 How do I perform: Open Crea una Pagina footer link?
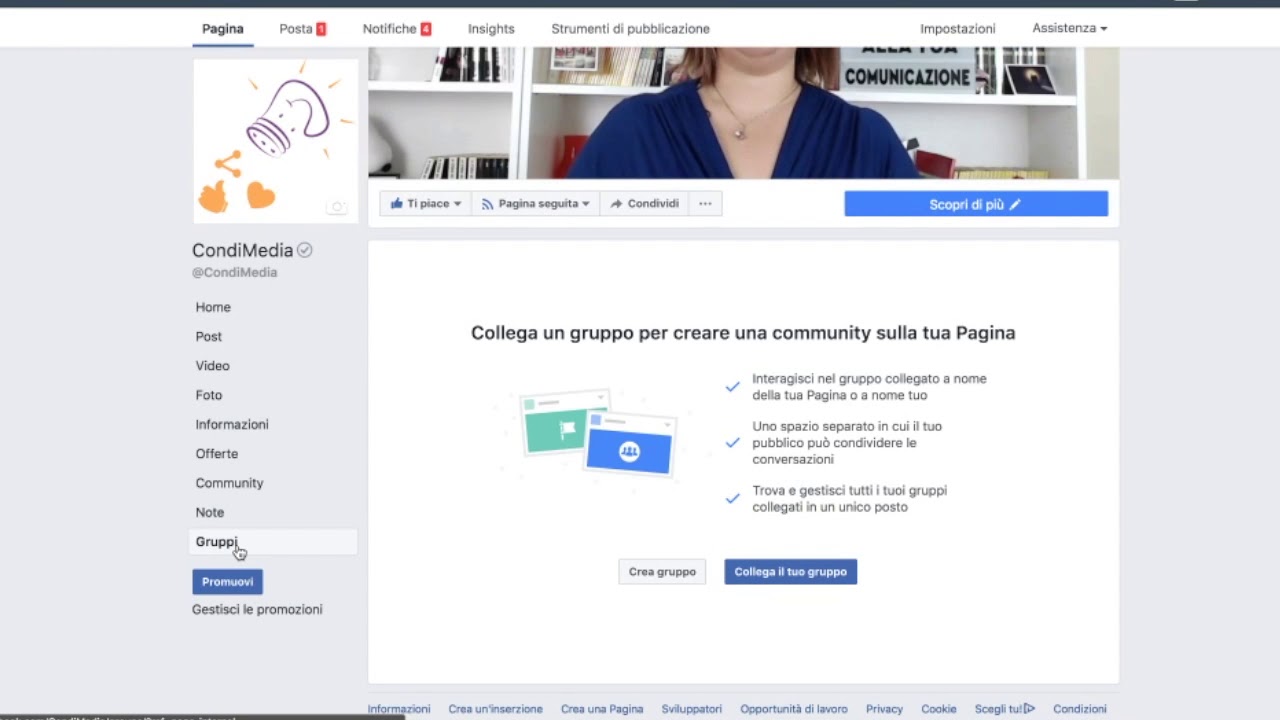(x=602, y=709)
